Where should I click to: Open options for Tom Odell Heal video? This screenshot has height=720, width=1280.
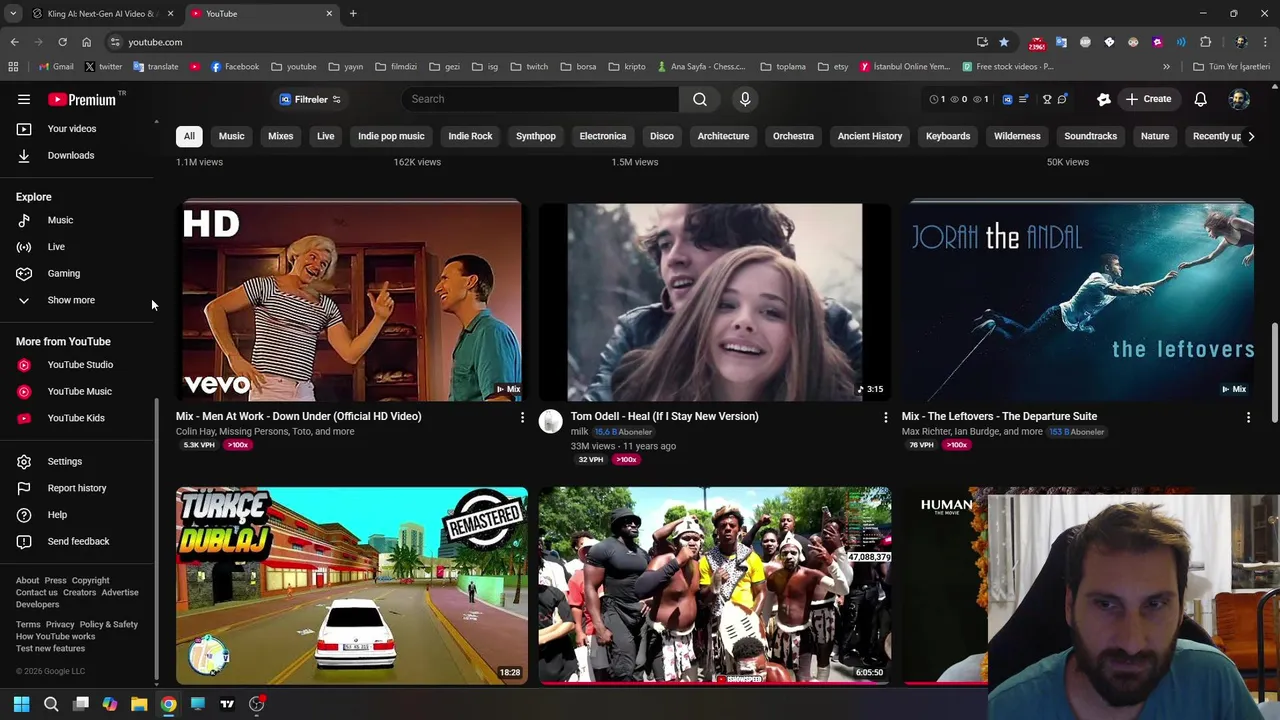tap(885, 417)
